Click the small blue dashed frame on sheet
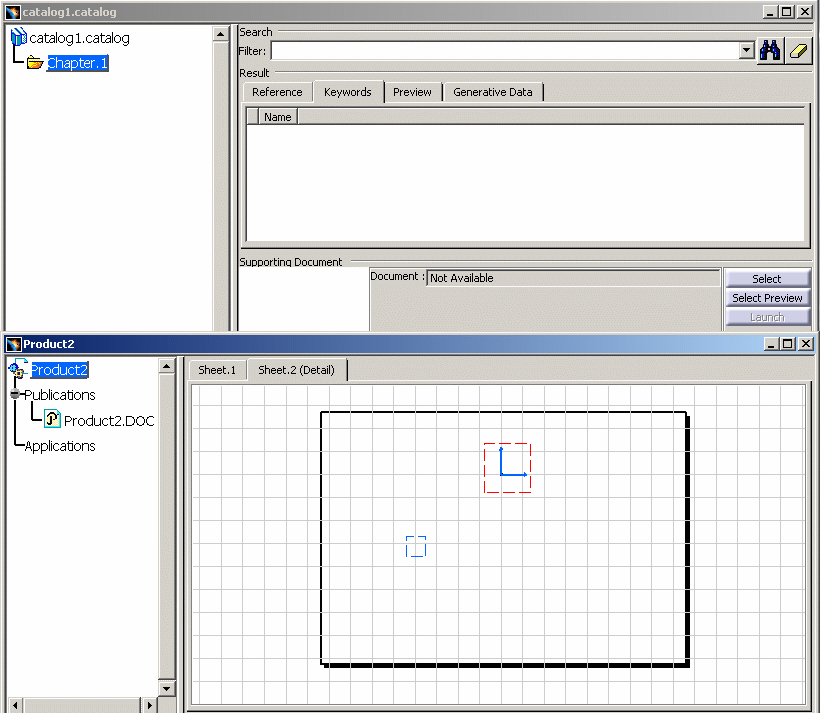820x713 pixels. (416, 546)
